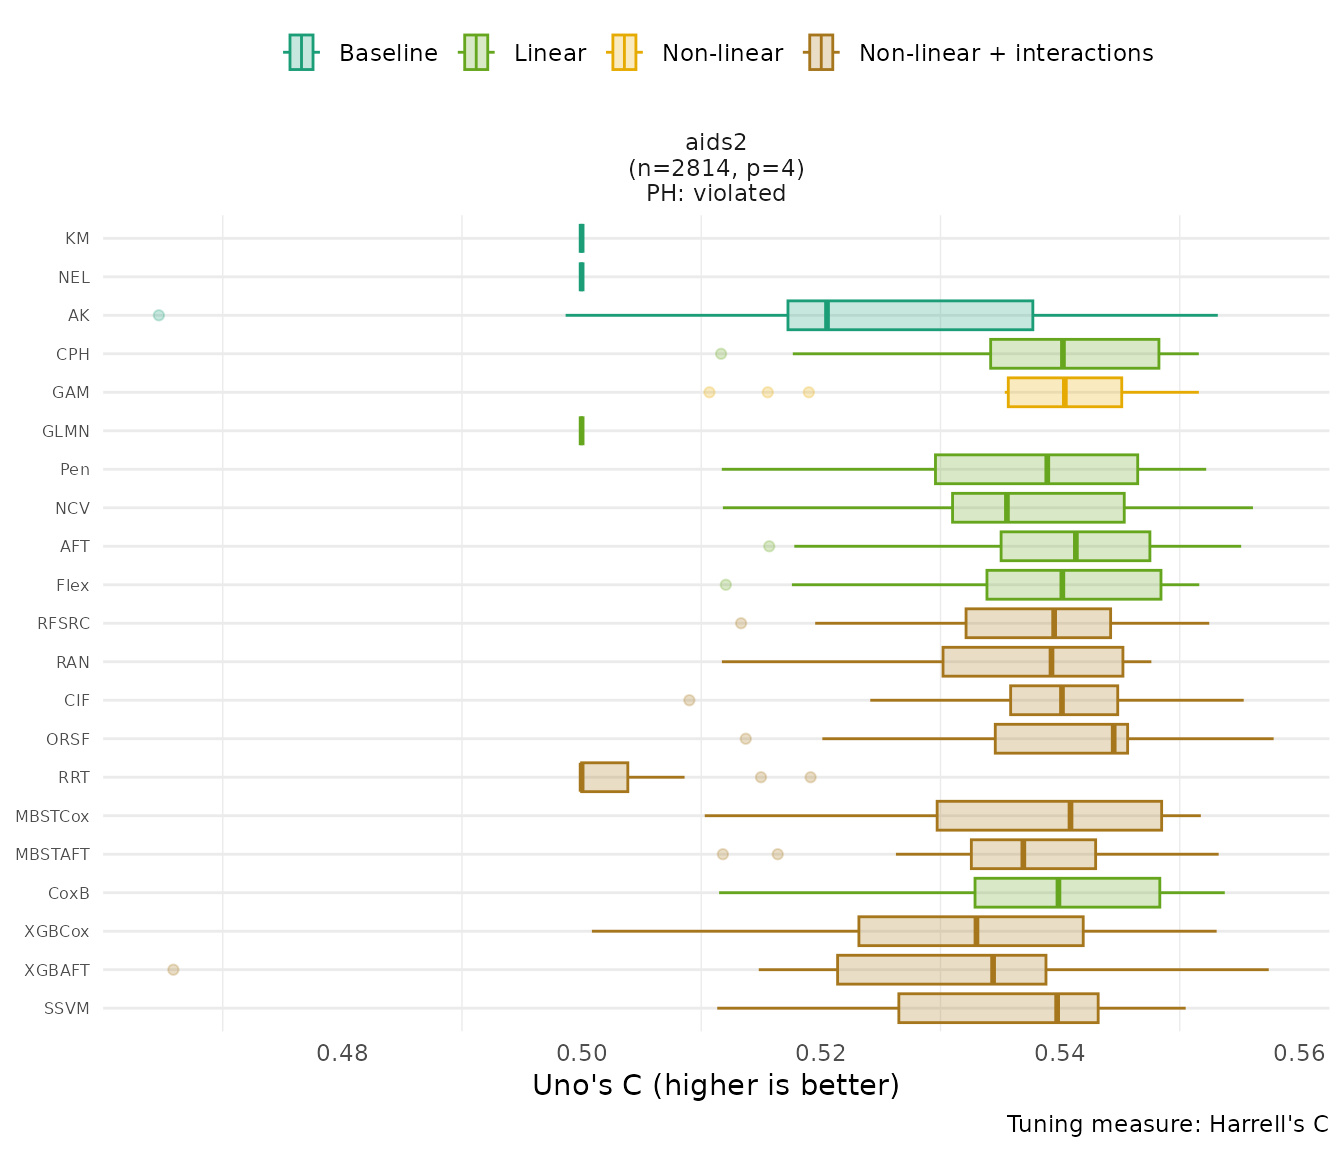This screenshot has width=1344, height=1152.
Task: Select the XGBAFT row outlier point
Action: (173, 970)
